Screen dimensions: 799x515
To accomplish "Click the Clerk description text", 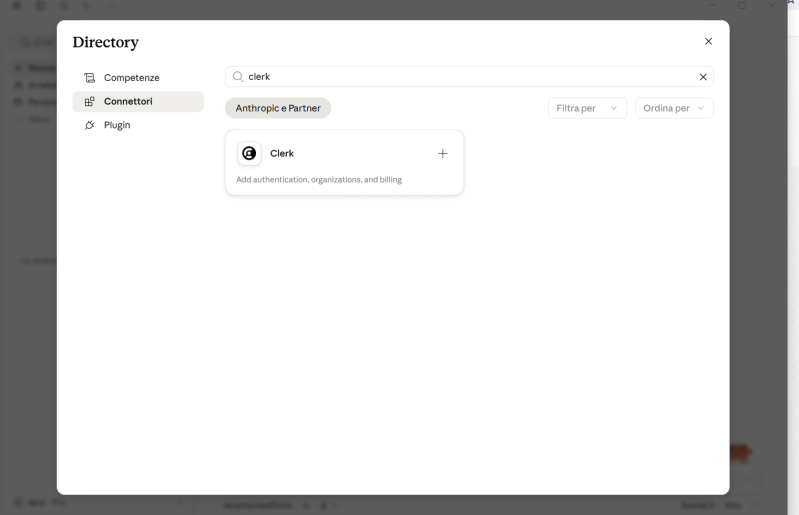I will 319,179.
